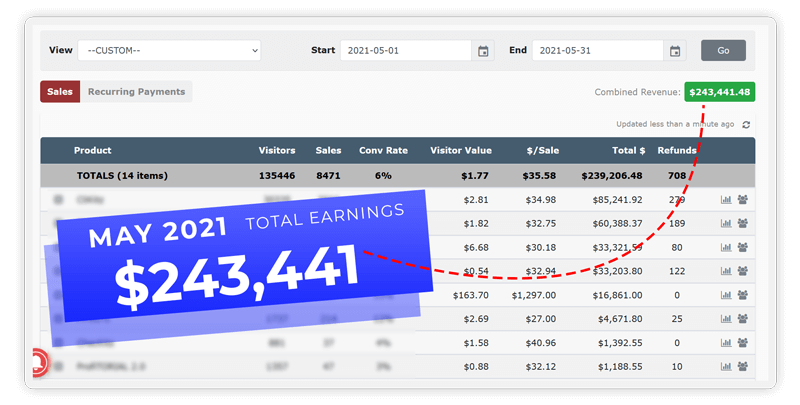Switch to the Sales tab
Image resolution: width=800 pixels, height=405 pixels.
(59, 92)
